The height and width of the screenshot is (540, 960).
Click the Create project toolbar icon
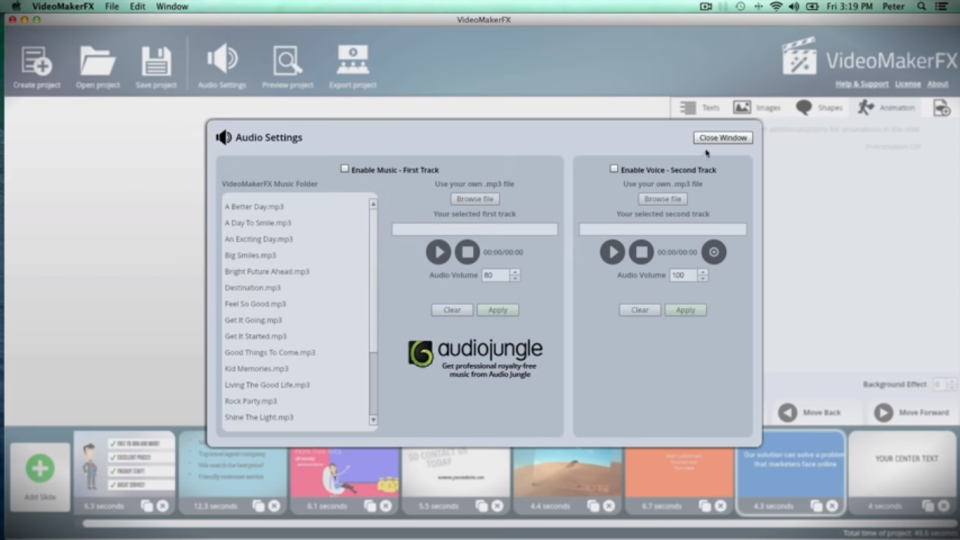click(x=37, y=61)
